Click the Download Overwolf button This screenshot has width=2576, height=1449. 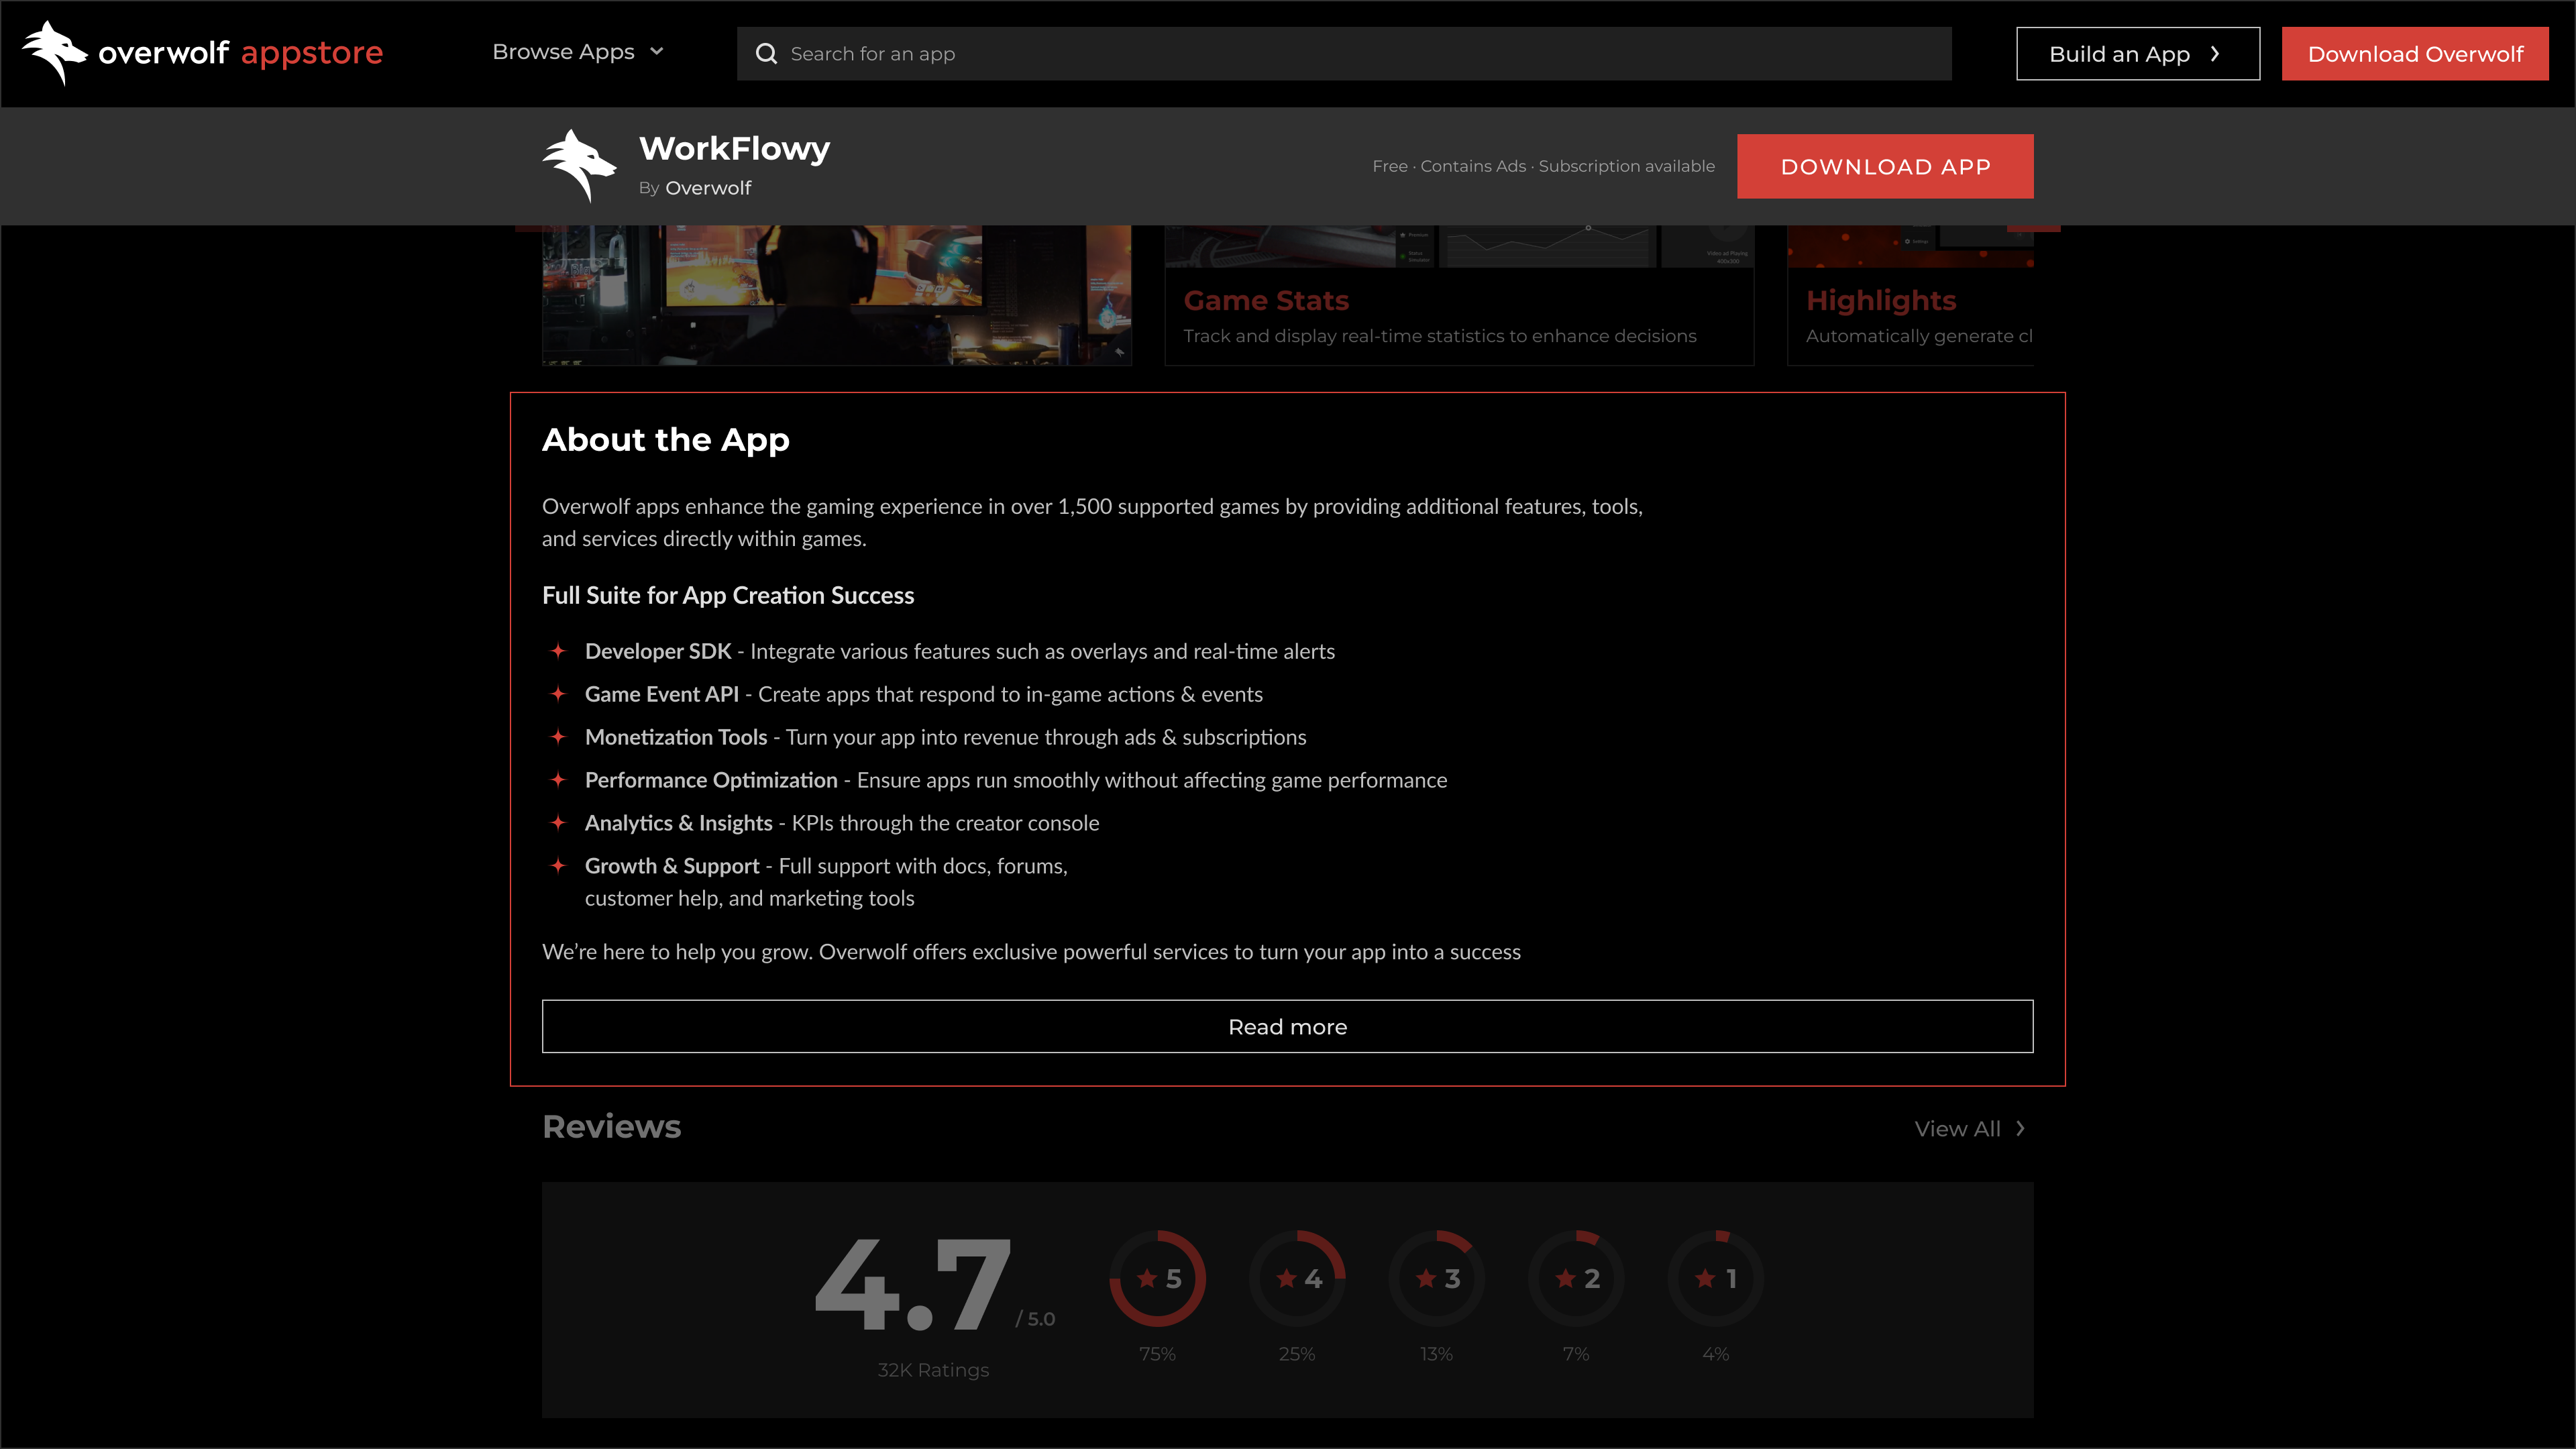point(2415,54)
